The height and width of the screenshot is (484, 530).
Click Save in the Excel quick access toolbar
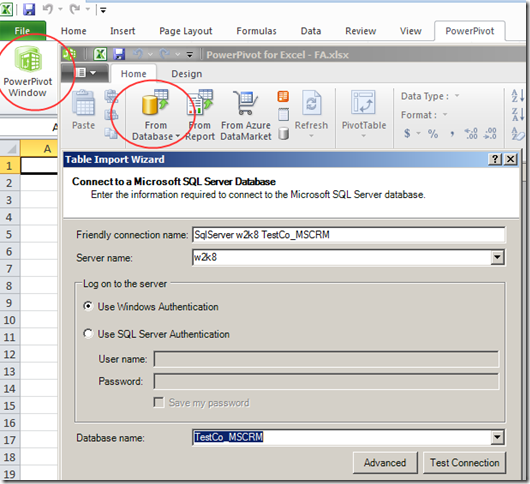(29, 9)
